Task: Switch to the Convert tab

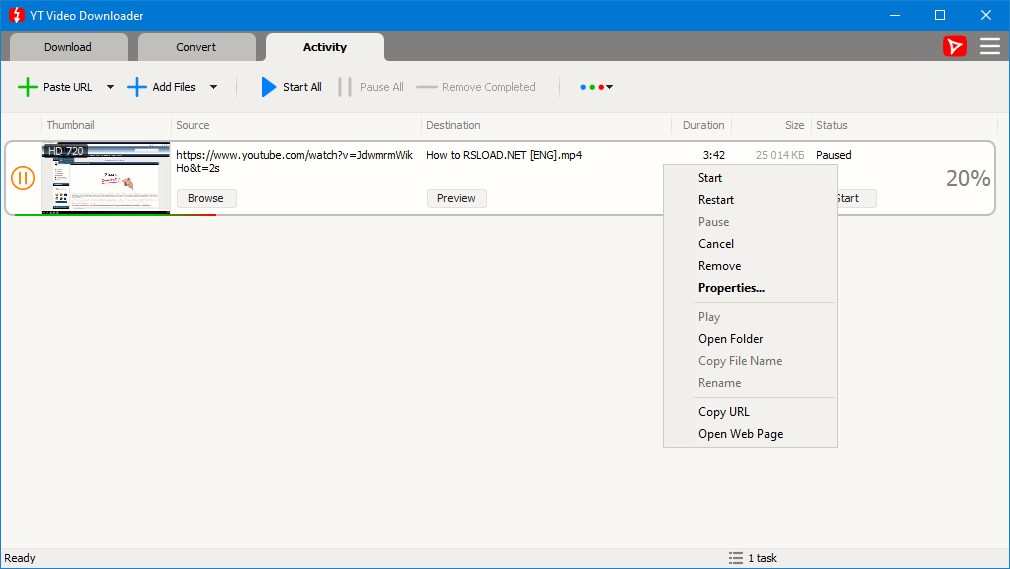Action: (x=196, y=47)
